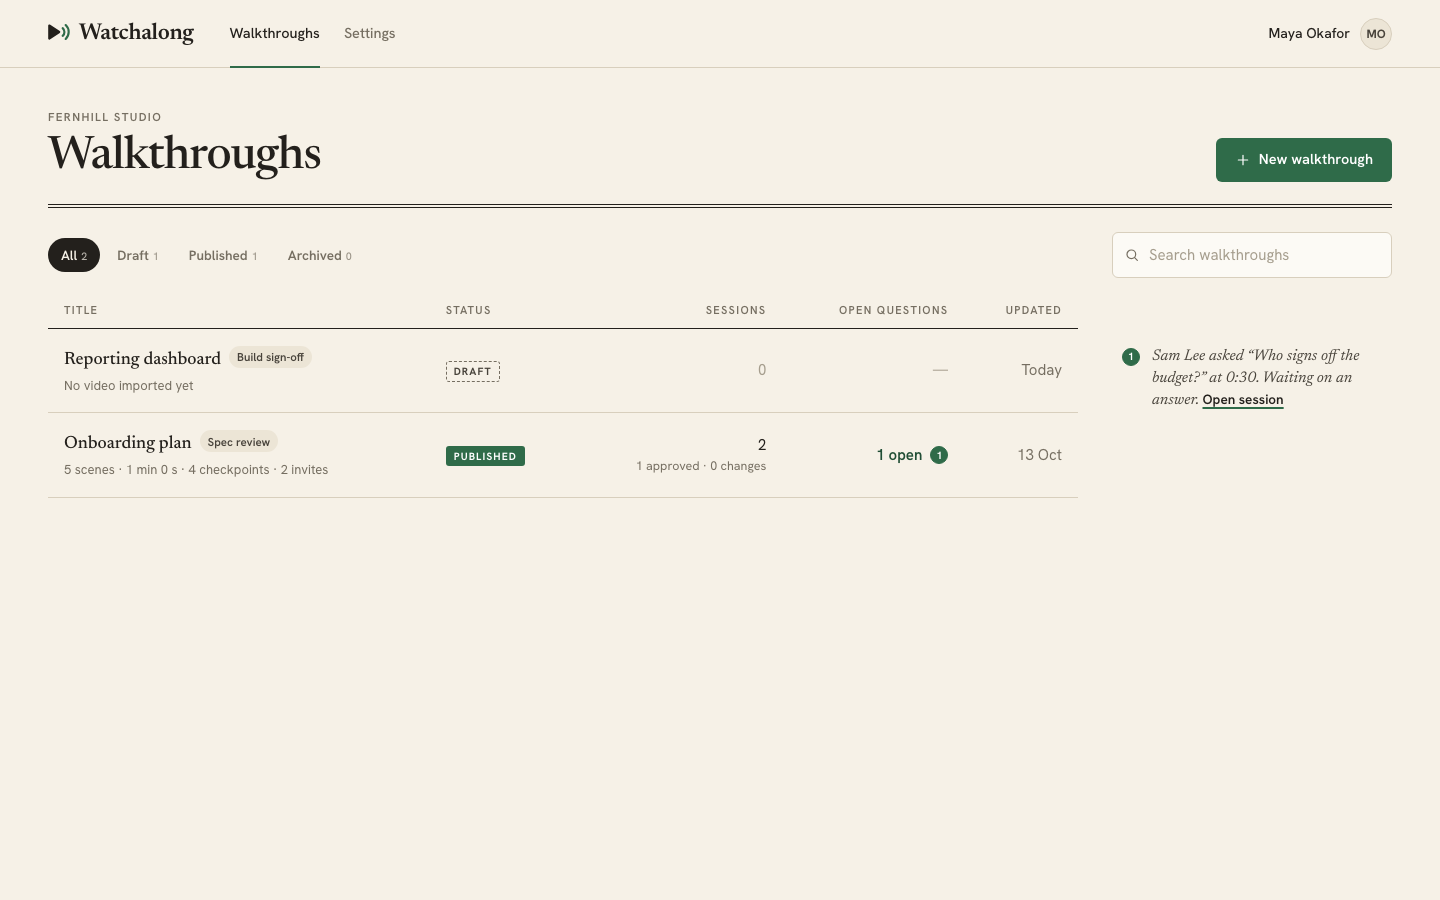
Task: Click 'No video imported yet' text
Action: 129,386
